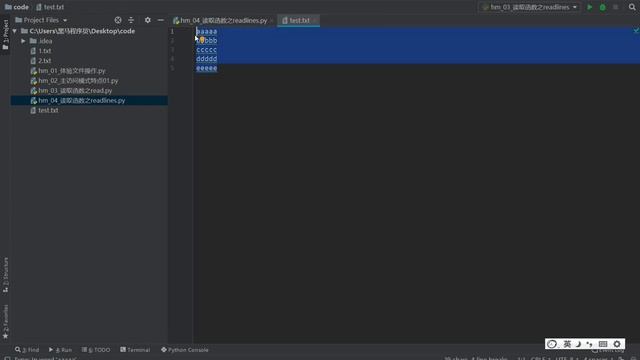640x360 pixels.
Task: Select 1.txt in the project tree
Action: coord(41,51)
